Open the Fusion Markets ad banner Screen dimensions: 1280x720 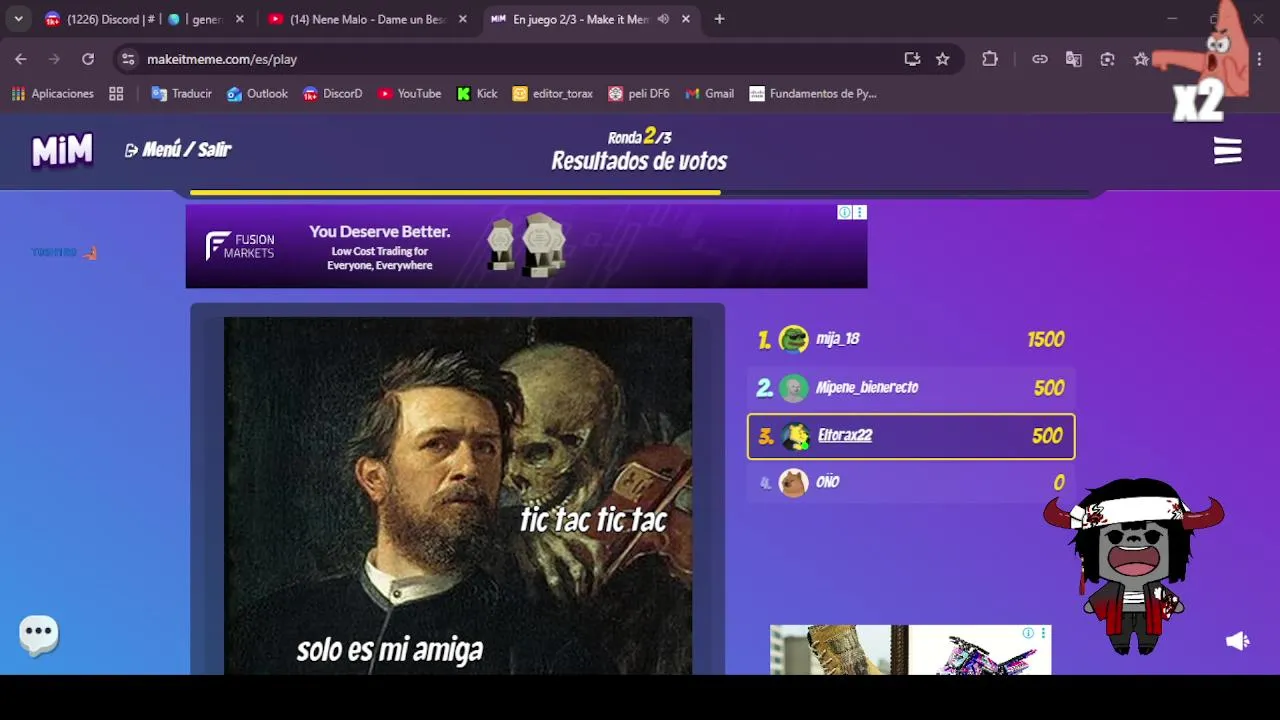coord(526,246)
